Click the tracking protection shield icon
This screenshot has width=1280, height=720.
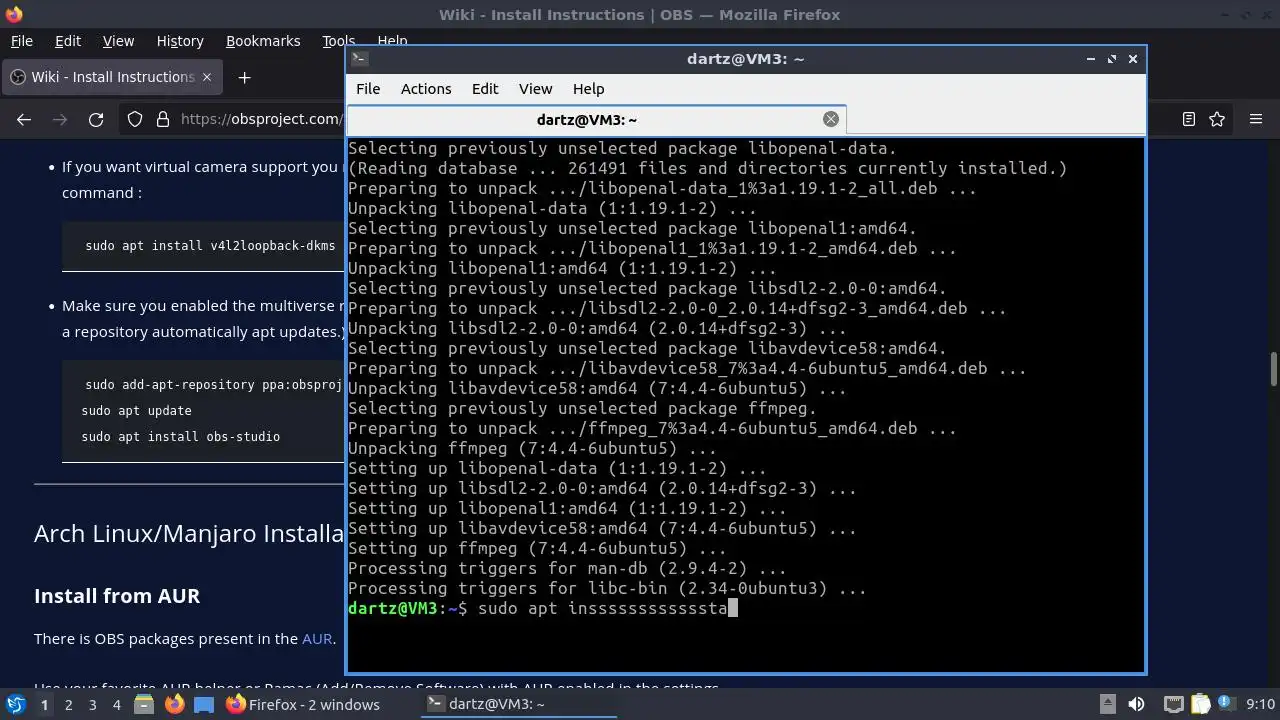135,119
